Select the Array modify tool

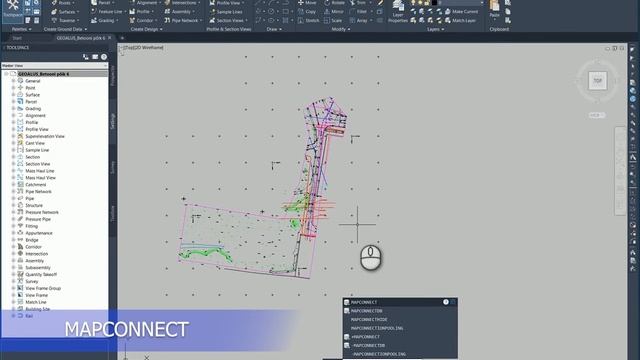358,20
